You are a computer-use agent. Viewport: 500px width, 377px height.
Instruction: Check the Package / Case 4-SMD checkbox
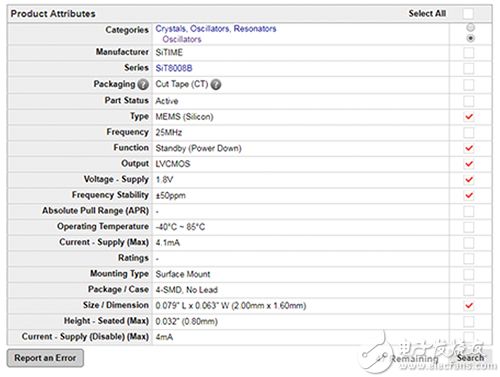[469, 290]
